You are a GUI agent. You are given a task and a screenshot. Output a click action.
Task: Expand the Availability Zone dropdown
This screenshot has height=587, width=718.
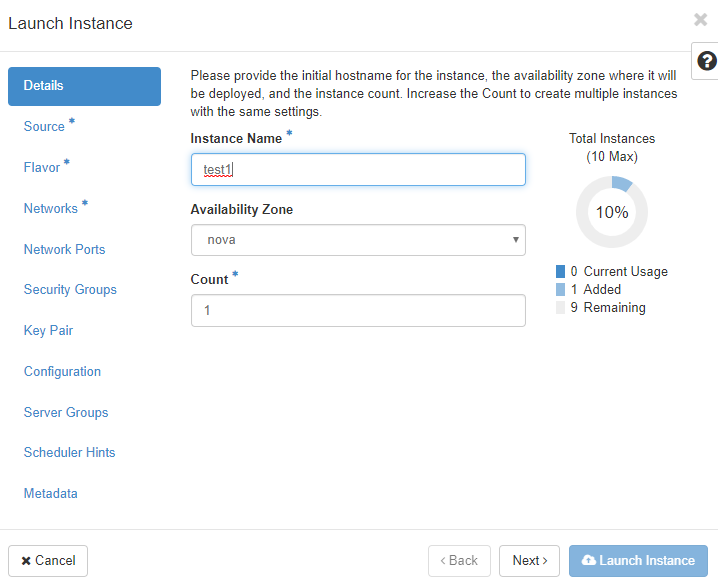[358, 240]
